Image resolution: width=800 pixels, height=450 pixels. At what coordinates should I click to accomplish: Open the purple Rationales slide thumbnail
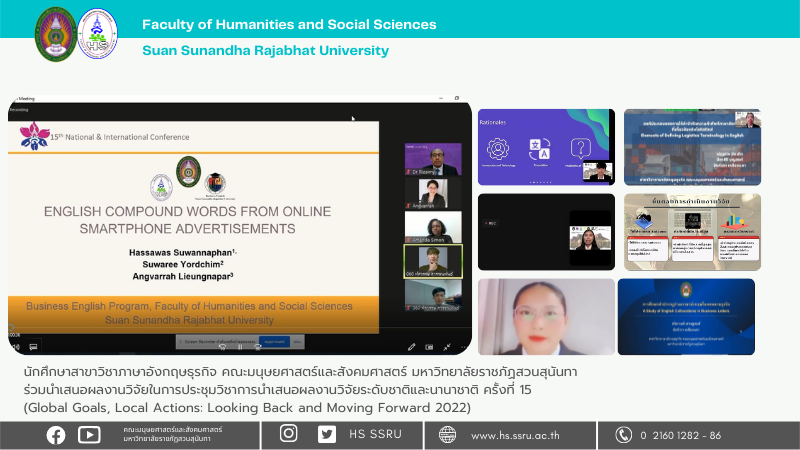pos(546,146)
